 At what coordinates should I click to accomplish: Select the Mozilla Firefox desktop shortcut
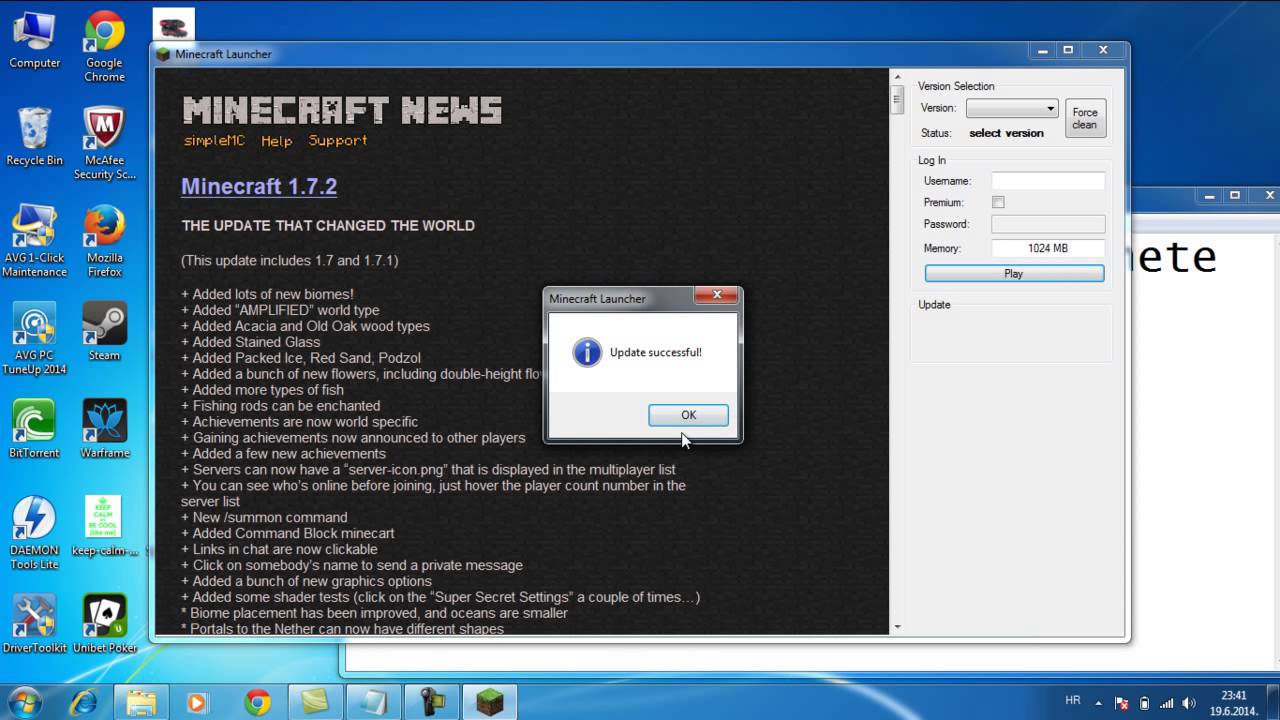coord(104,240)
